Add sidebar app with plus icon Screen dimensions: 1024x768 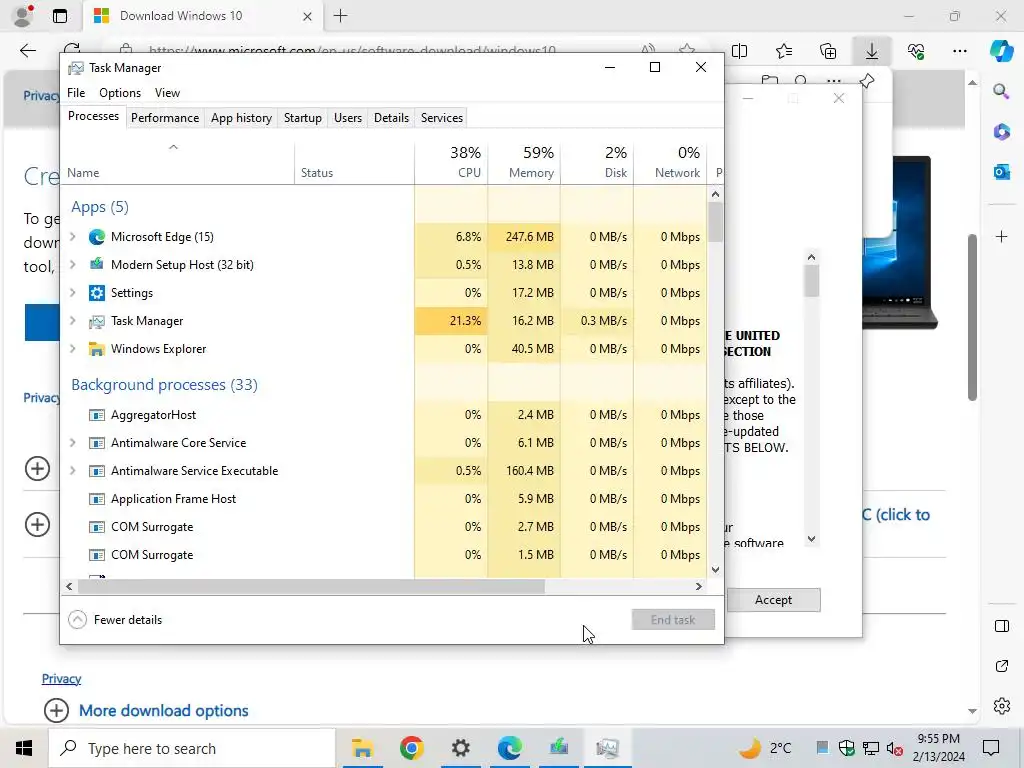point(1001,236)
